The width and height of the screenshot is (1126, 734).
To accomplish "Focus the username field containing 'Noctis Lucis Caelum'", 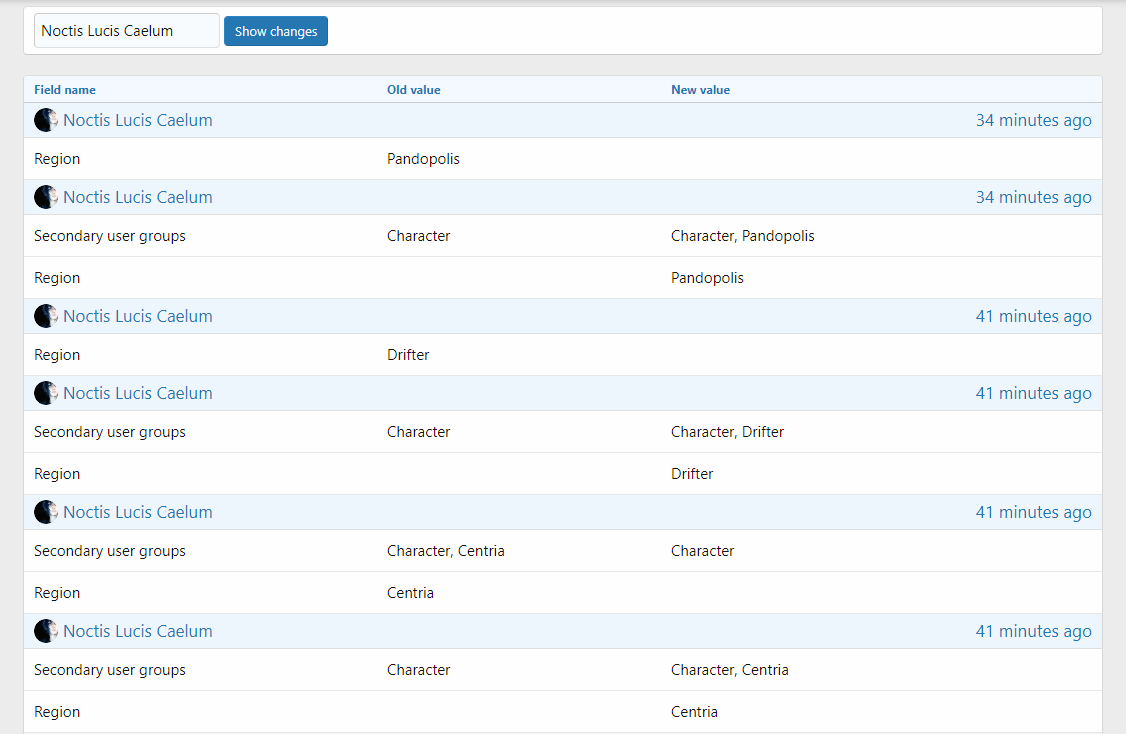I will [x=126, y=31].
